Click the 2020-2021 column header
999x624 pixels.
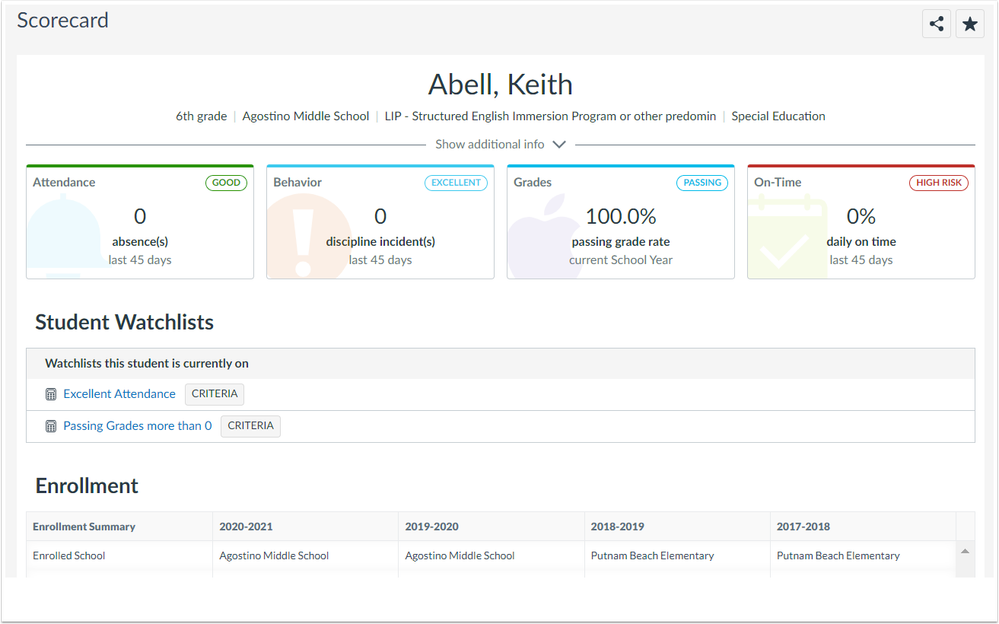tap(246, 527)
